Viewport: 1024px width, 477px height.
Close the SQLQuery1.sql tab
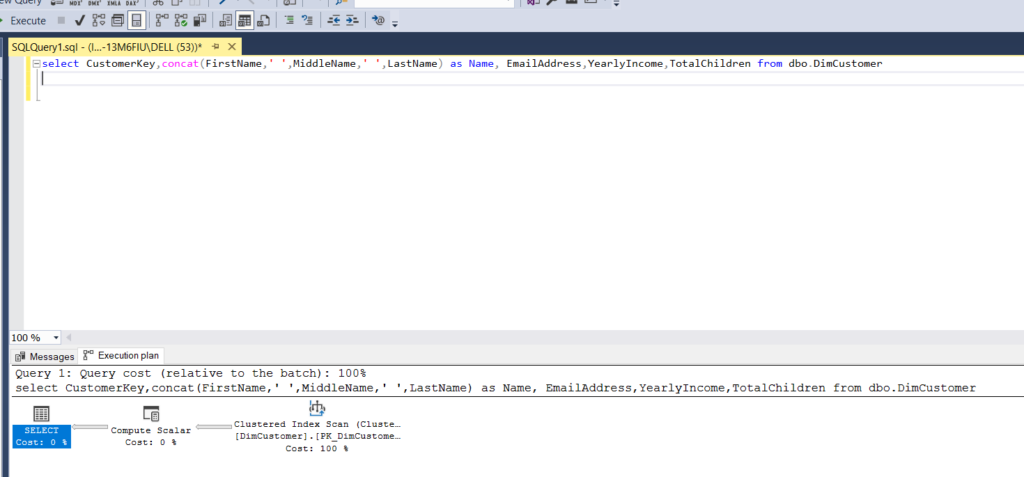[x=230, y=46]
